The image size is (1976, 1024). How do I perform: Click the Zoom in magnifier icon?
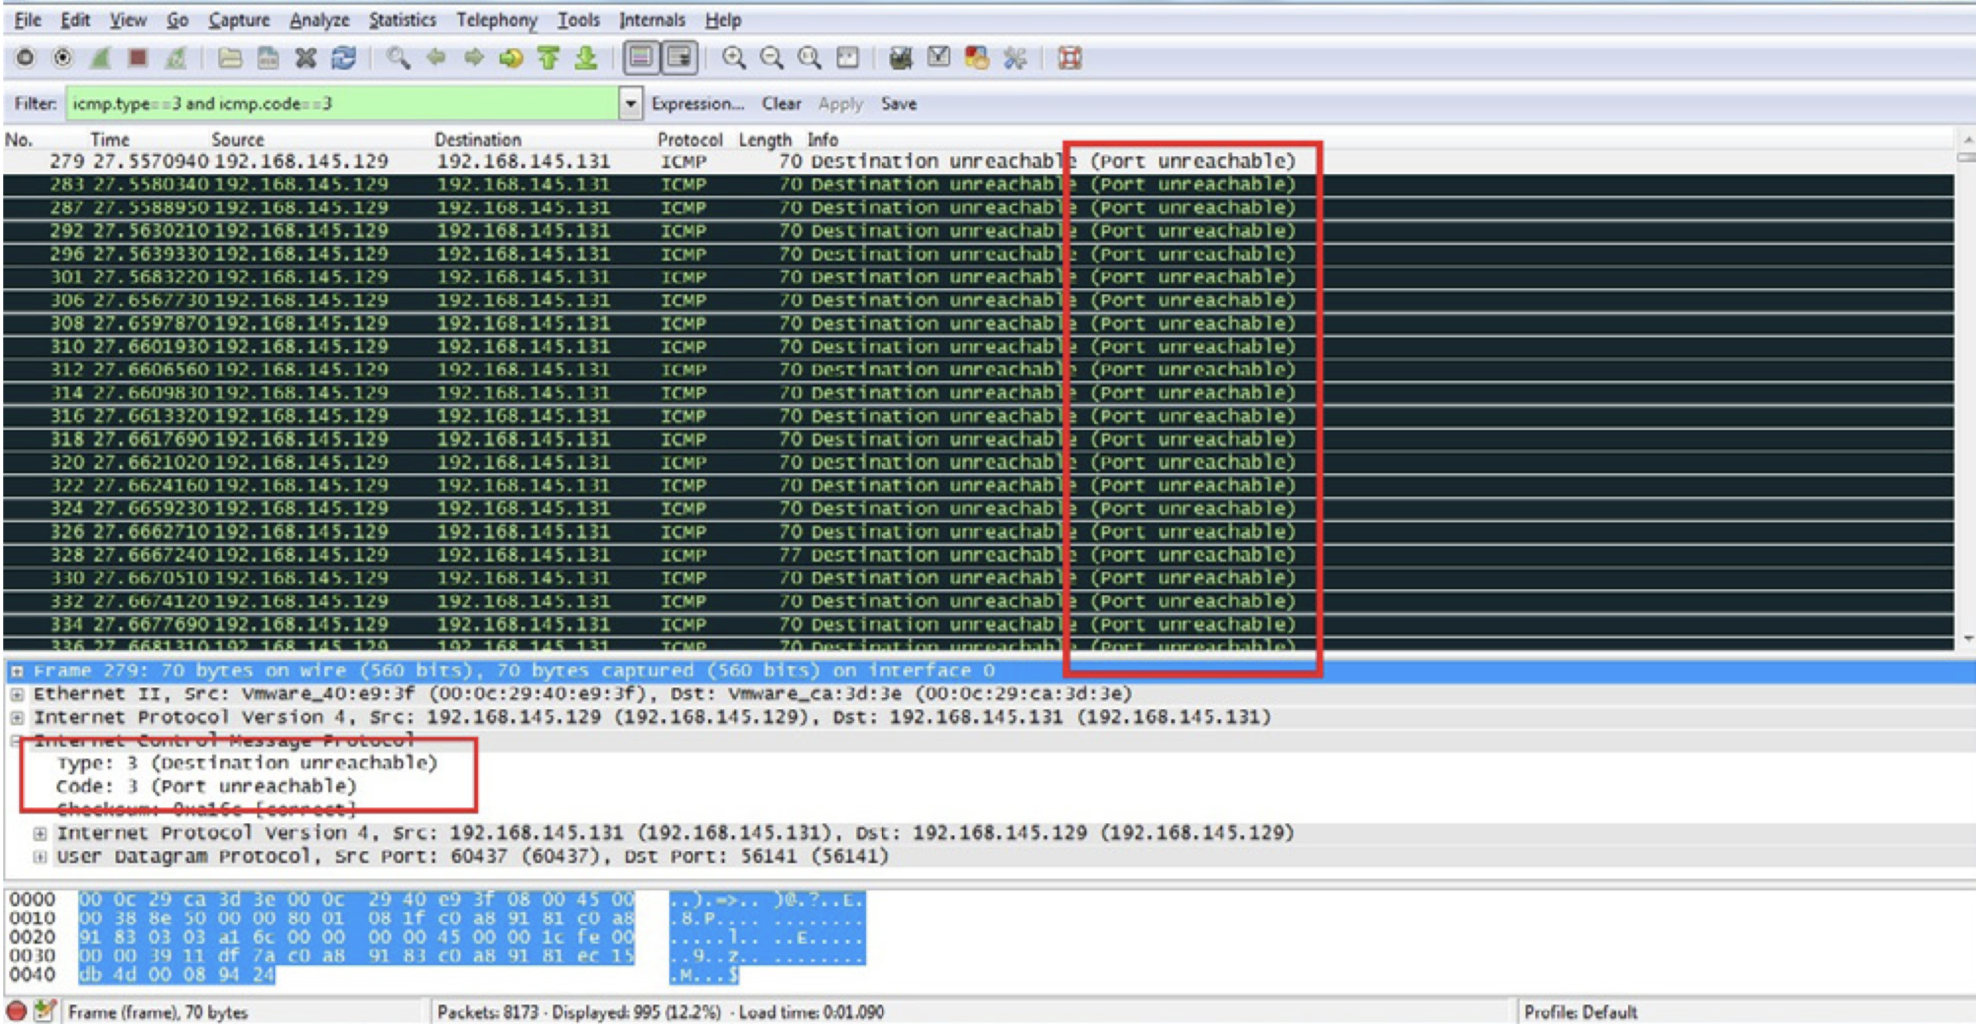coord(734,58)
